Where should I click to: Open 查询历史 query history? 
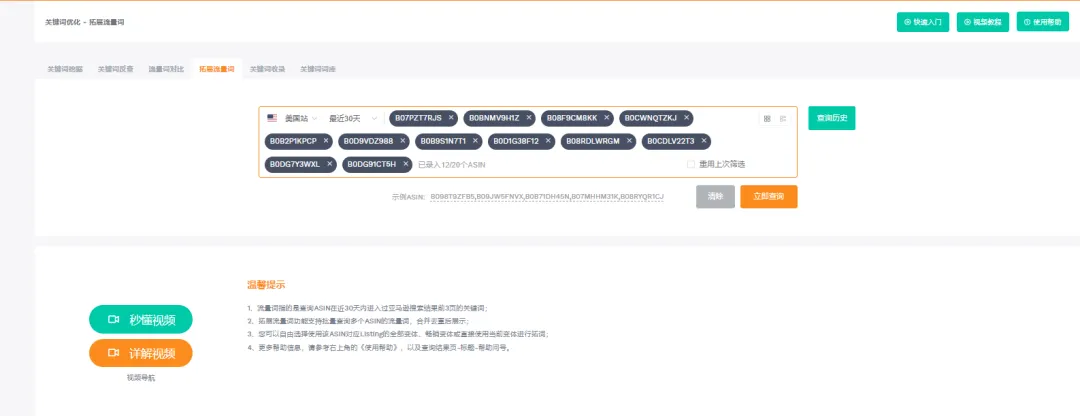(x=831, y=118)
